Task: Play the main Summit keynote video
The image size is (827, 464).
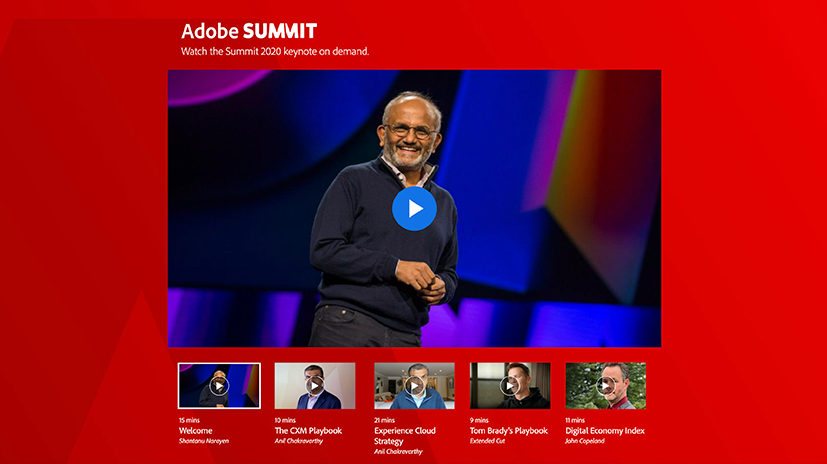Action: pos(414,208)
